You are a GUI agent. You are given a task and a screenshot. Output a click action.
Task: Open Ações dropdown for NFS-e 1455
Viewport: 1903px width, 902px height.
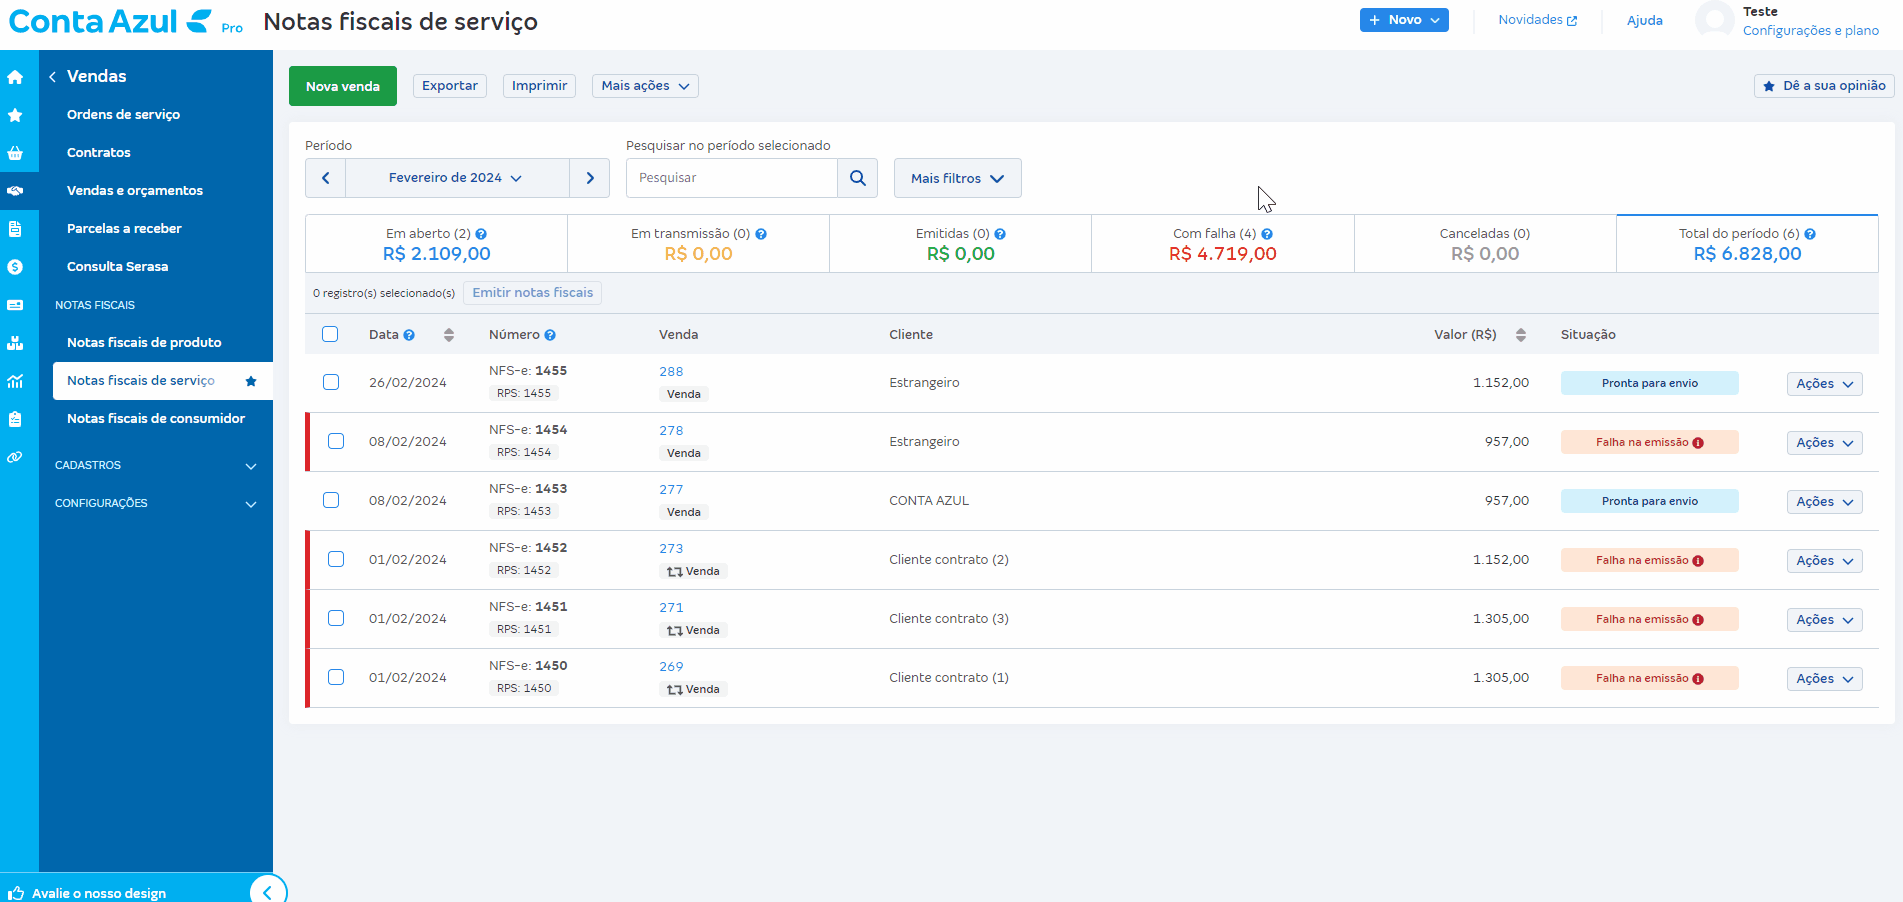1824,384
